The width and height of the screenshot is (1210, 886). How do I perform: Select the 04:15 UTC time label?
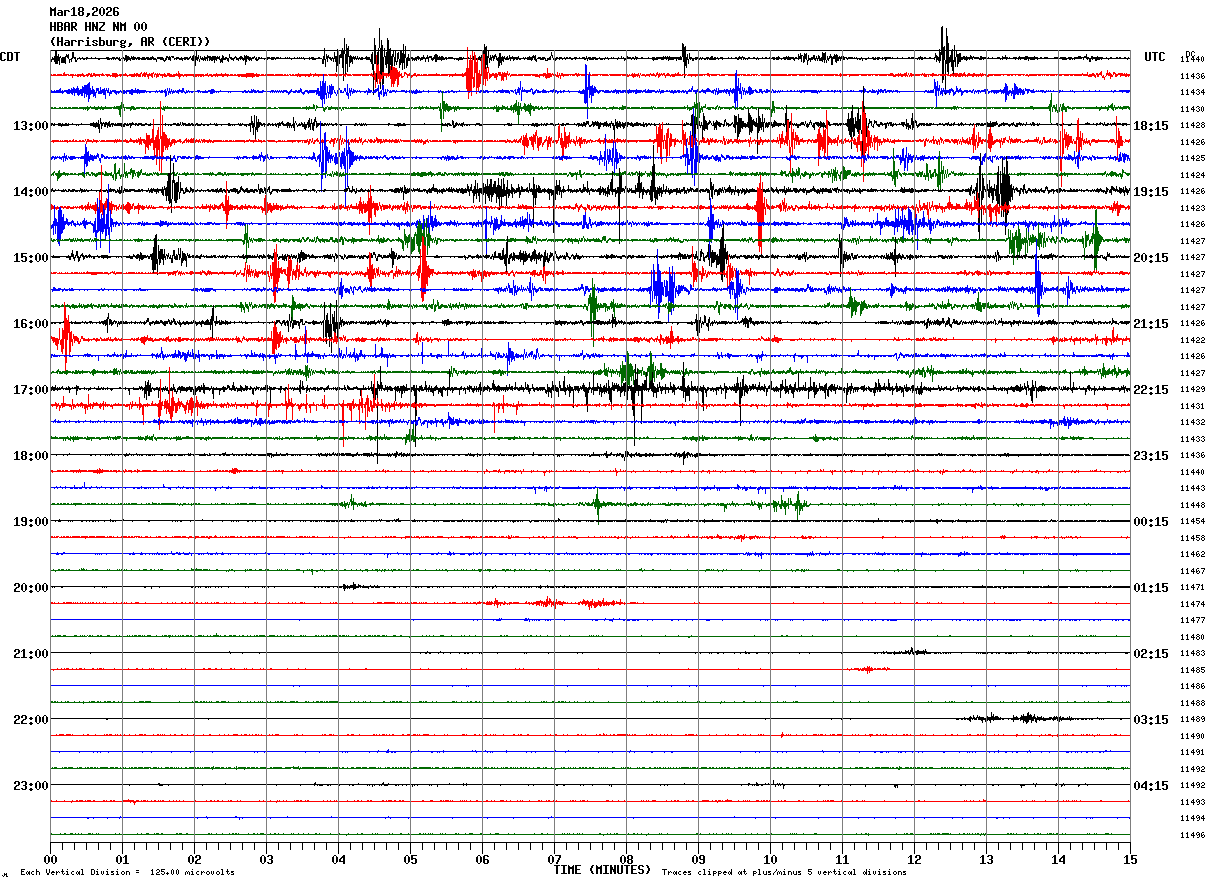click(x=1150, y=786)
